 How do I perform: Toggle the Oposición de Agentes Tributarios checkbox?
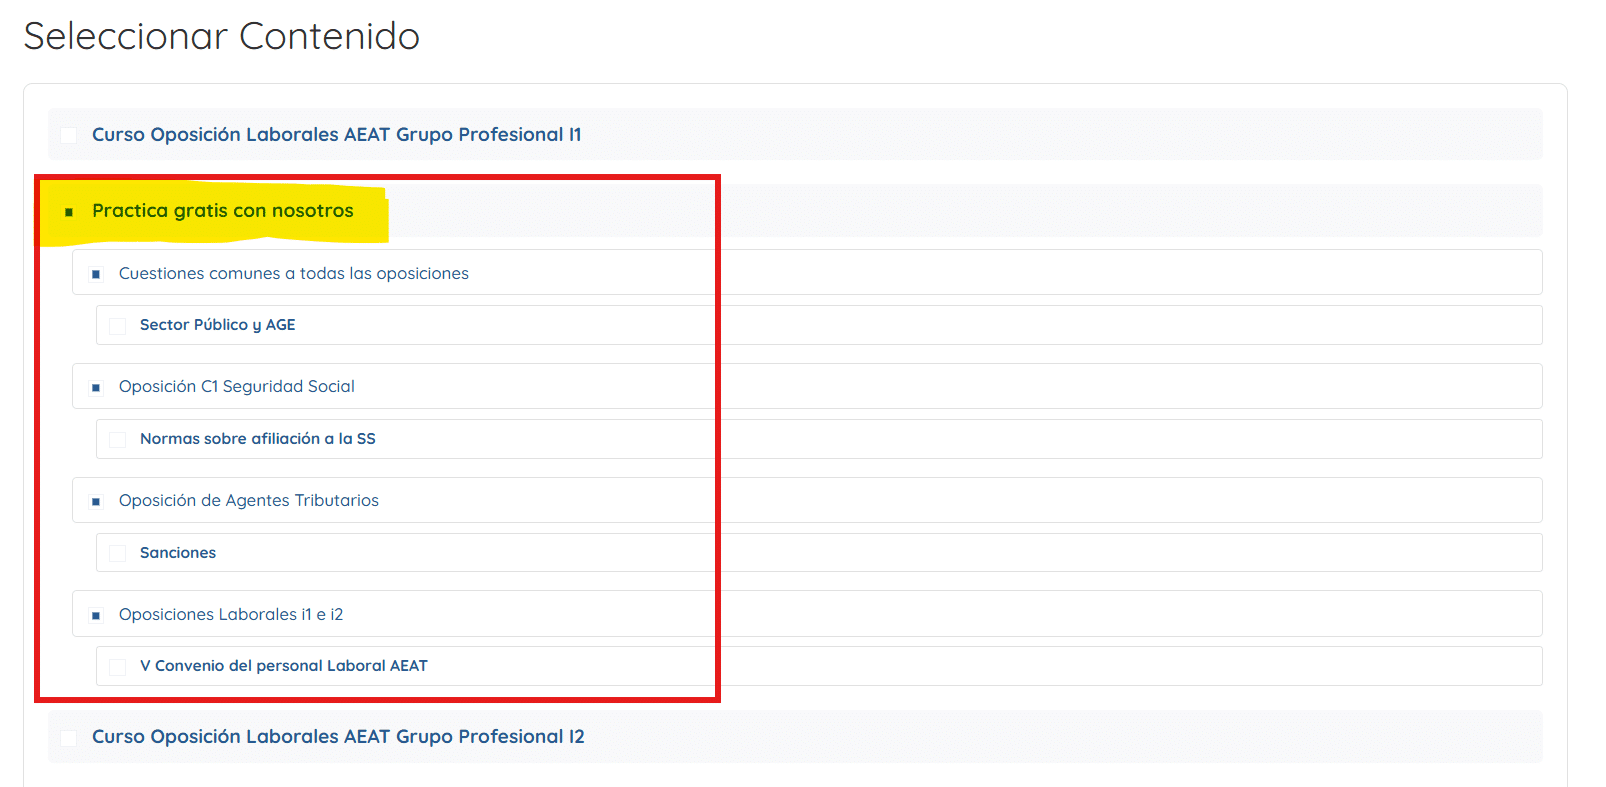96,502
